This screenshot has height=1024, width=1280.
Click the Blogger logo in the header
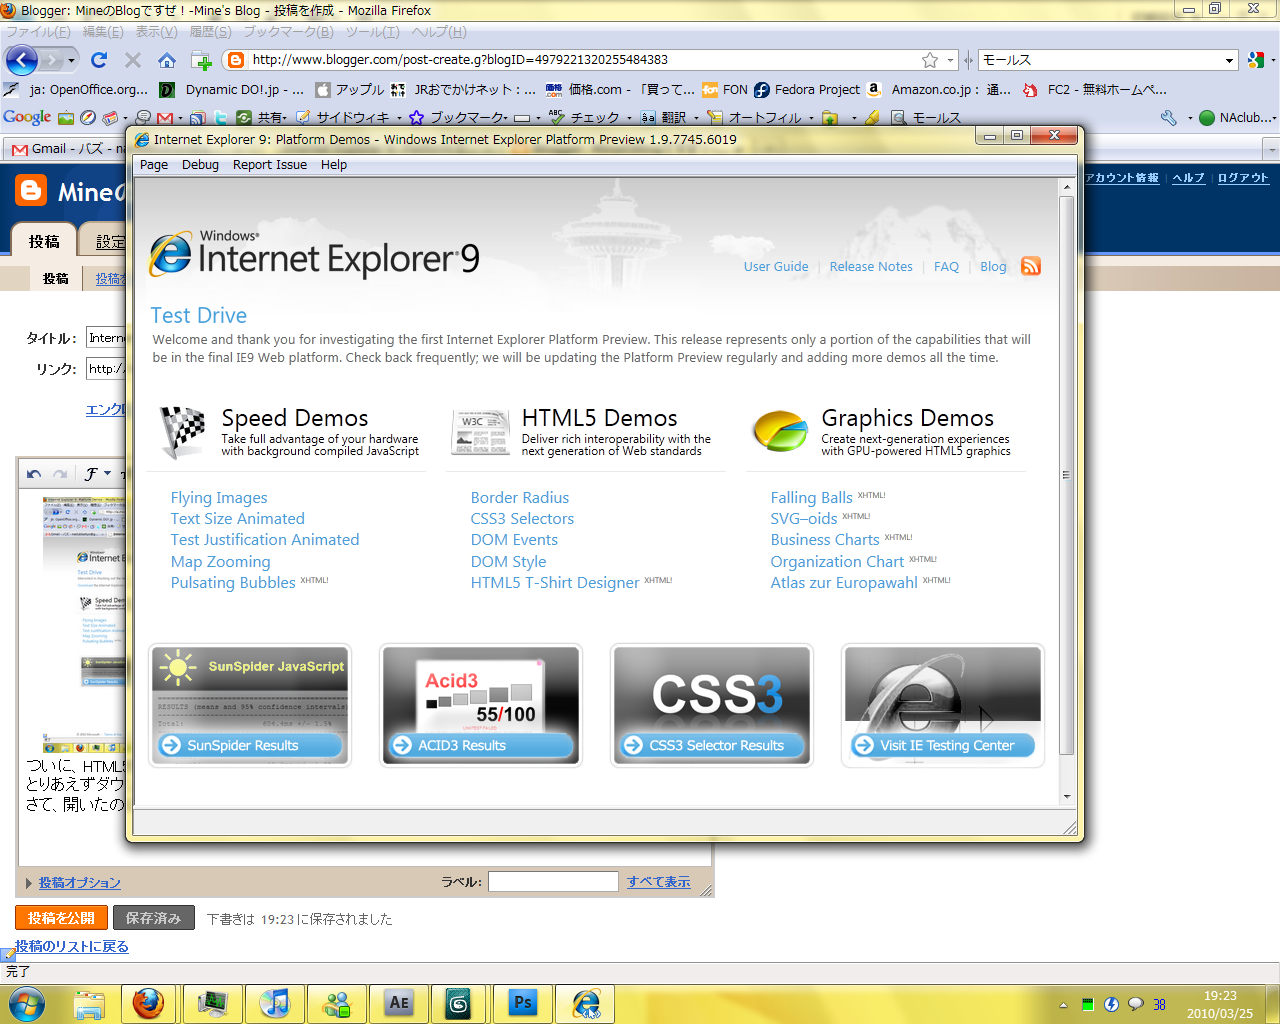(x=31, y=191)
